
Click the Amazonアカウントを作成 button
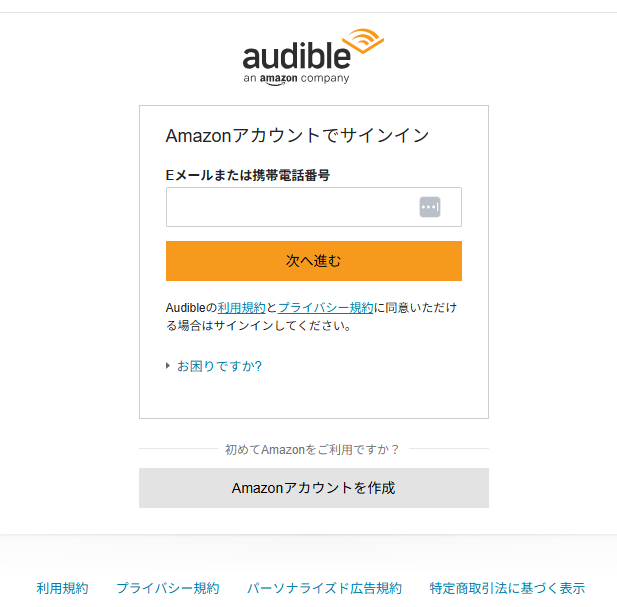313,488
